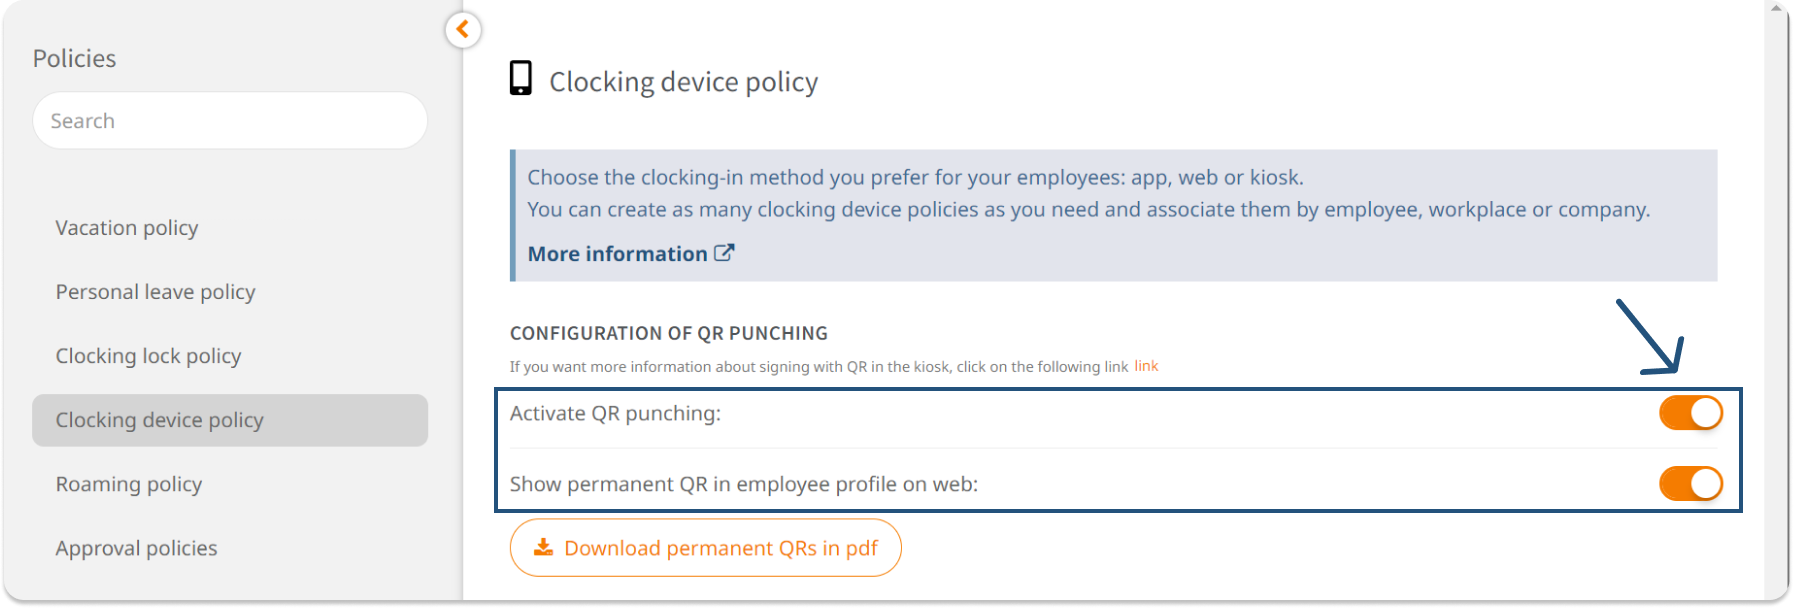
Task: Collapse the Policies sidebar with the orange chevron
Action: tap(462, 30)
